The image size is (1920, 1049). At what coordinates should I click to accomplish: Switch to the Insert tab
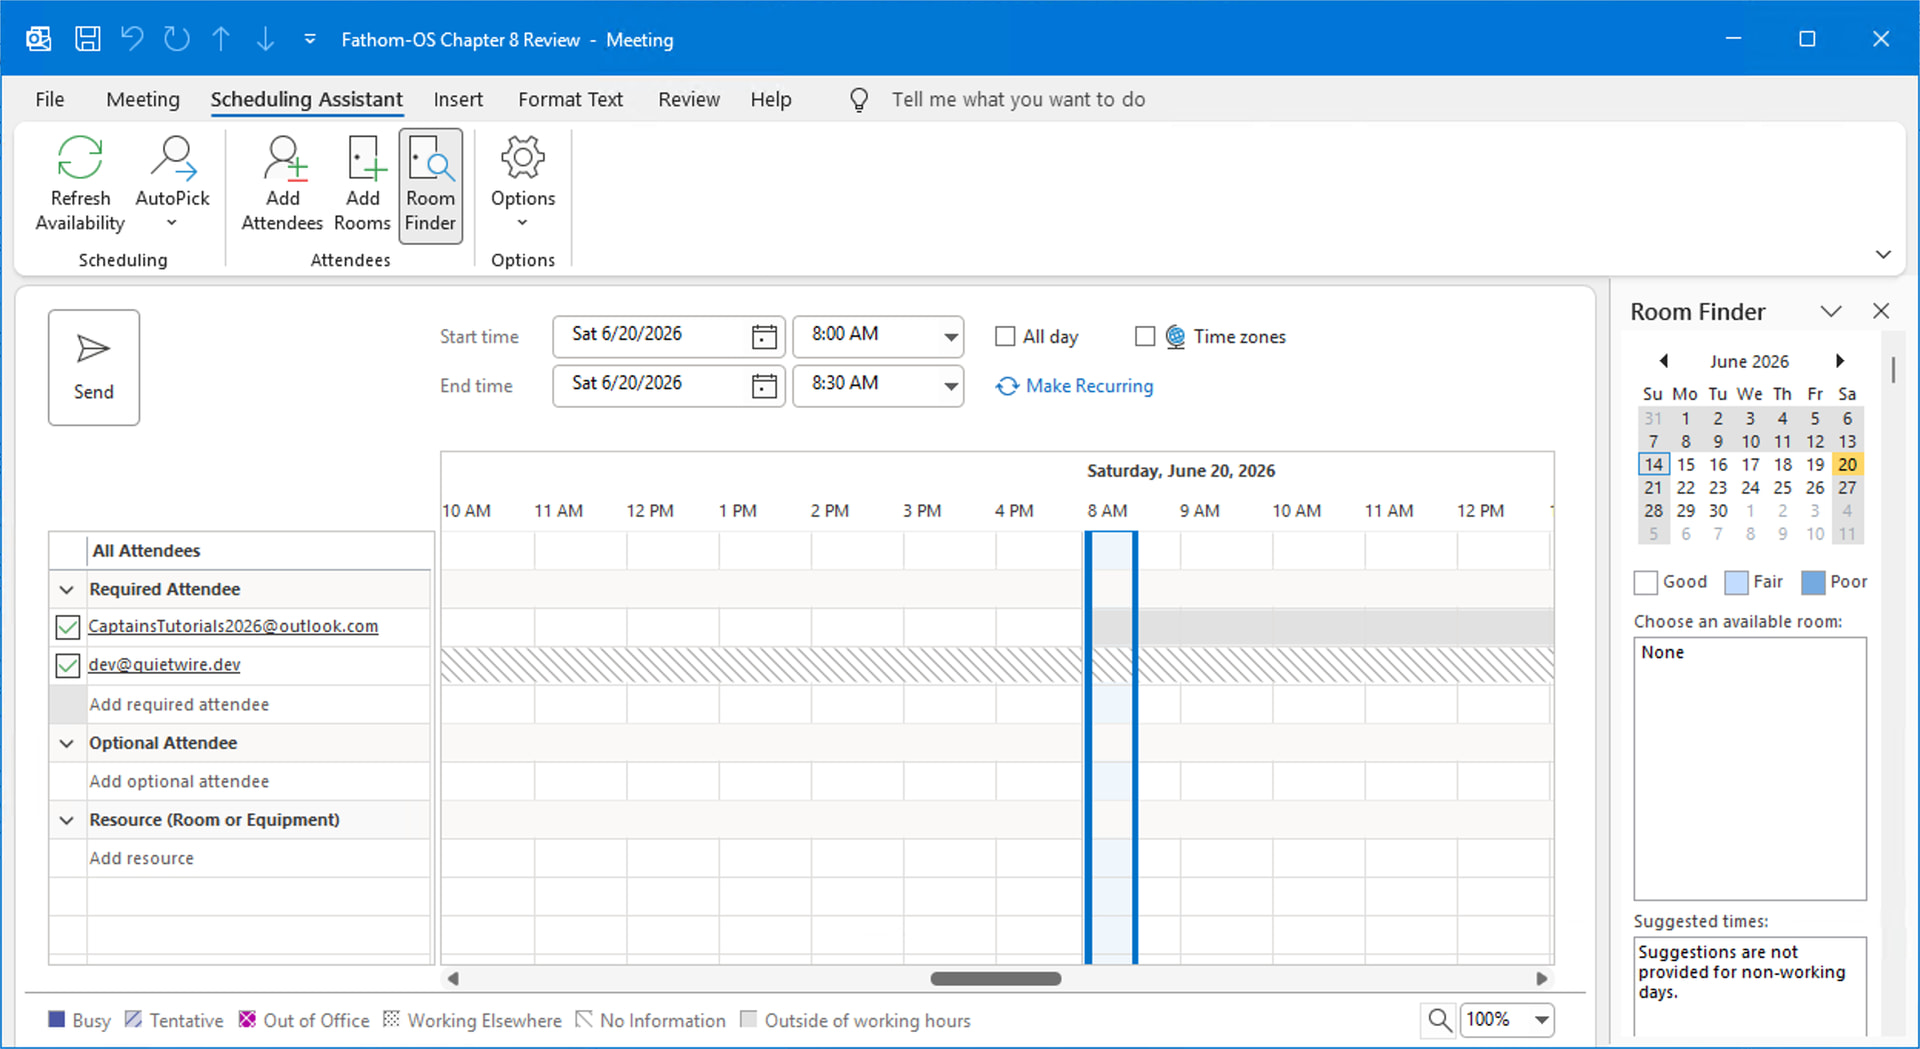click(458, 99)
